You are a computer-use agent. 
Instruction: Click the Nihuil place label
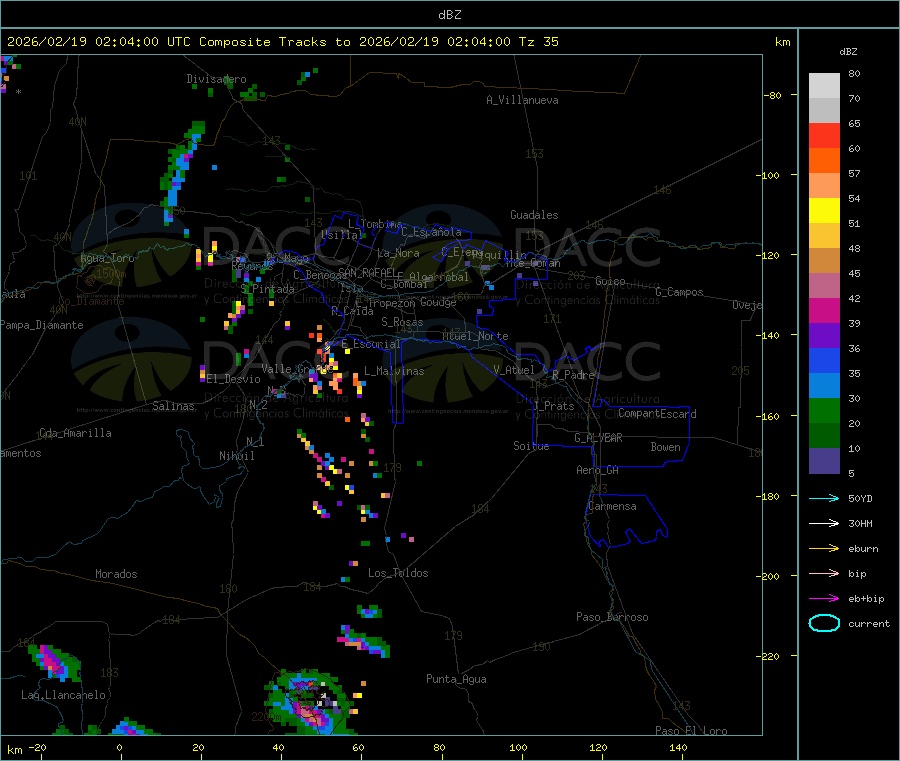point(236,456)
